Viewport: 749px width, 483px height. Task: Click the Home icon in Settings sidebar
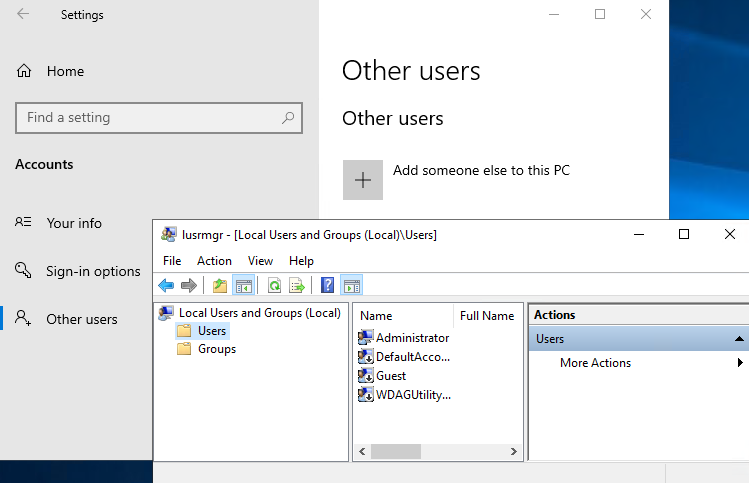pyautogui.click(x=24, y=71)
